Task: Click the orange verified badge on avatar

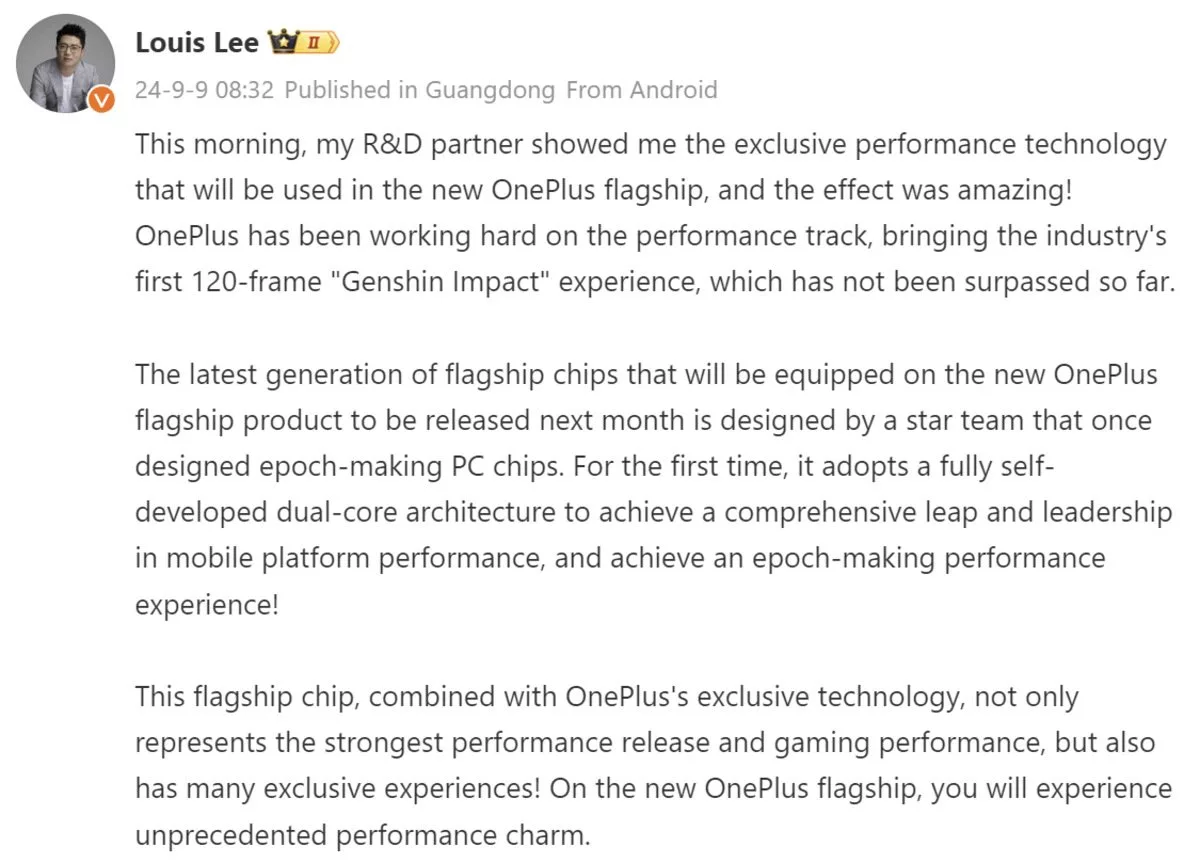Action: [x=101, y=99]
